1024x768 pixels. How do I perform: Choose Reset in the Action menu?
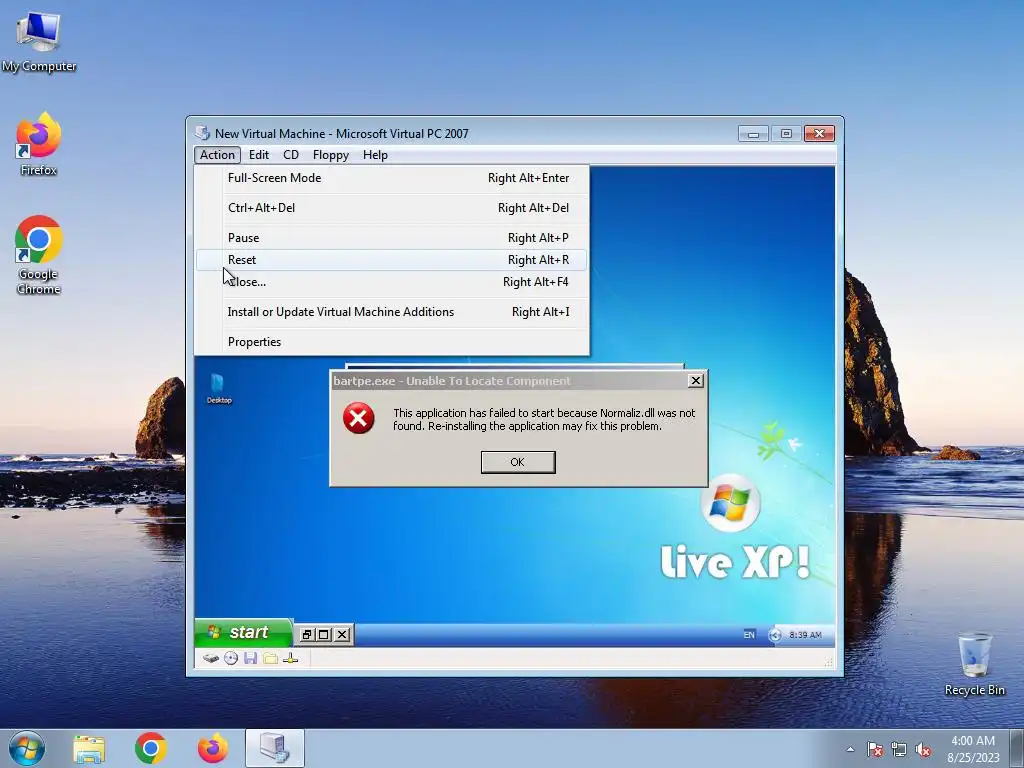coord(392,260)
